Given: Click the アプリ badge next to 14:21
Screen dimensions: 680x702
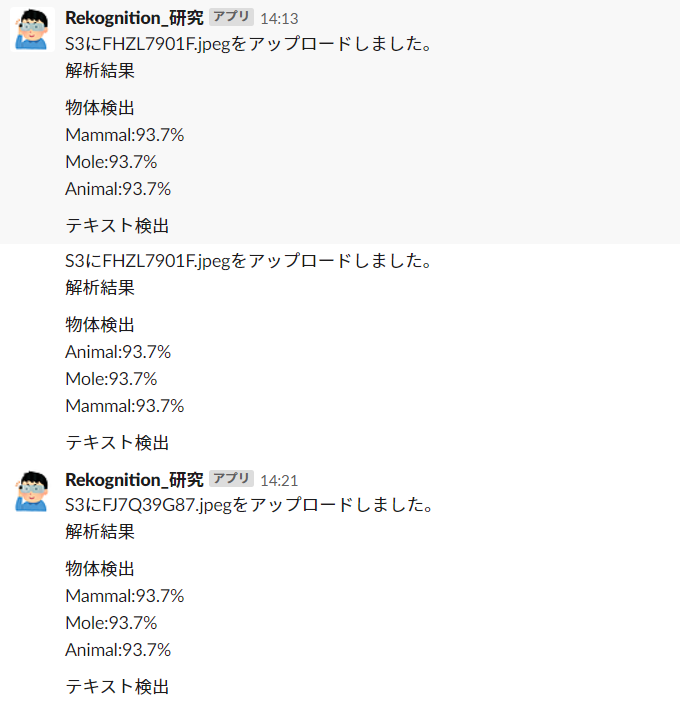Looking at the screenshot, I should click(x=231, y=479).
